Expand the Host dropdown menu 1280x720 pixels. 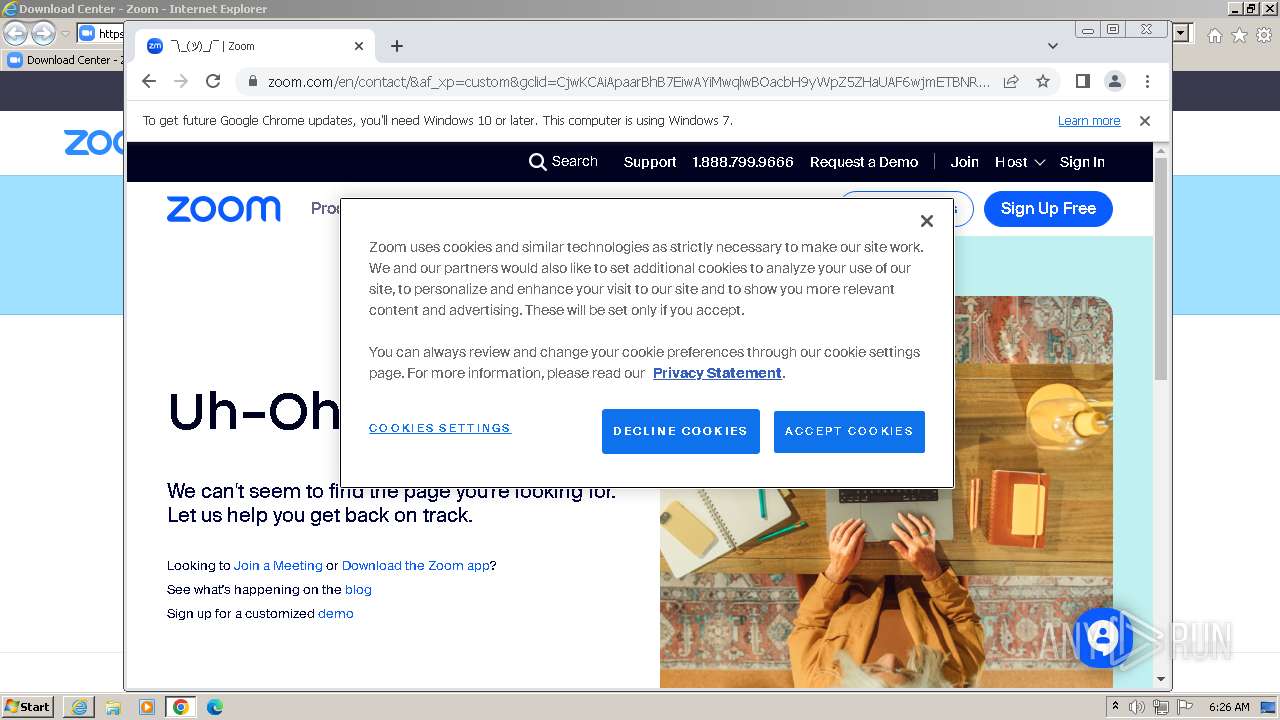tap(1020, 162)
